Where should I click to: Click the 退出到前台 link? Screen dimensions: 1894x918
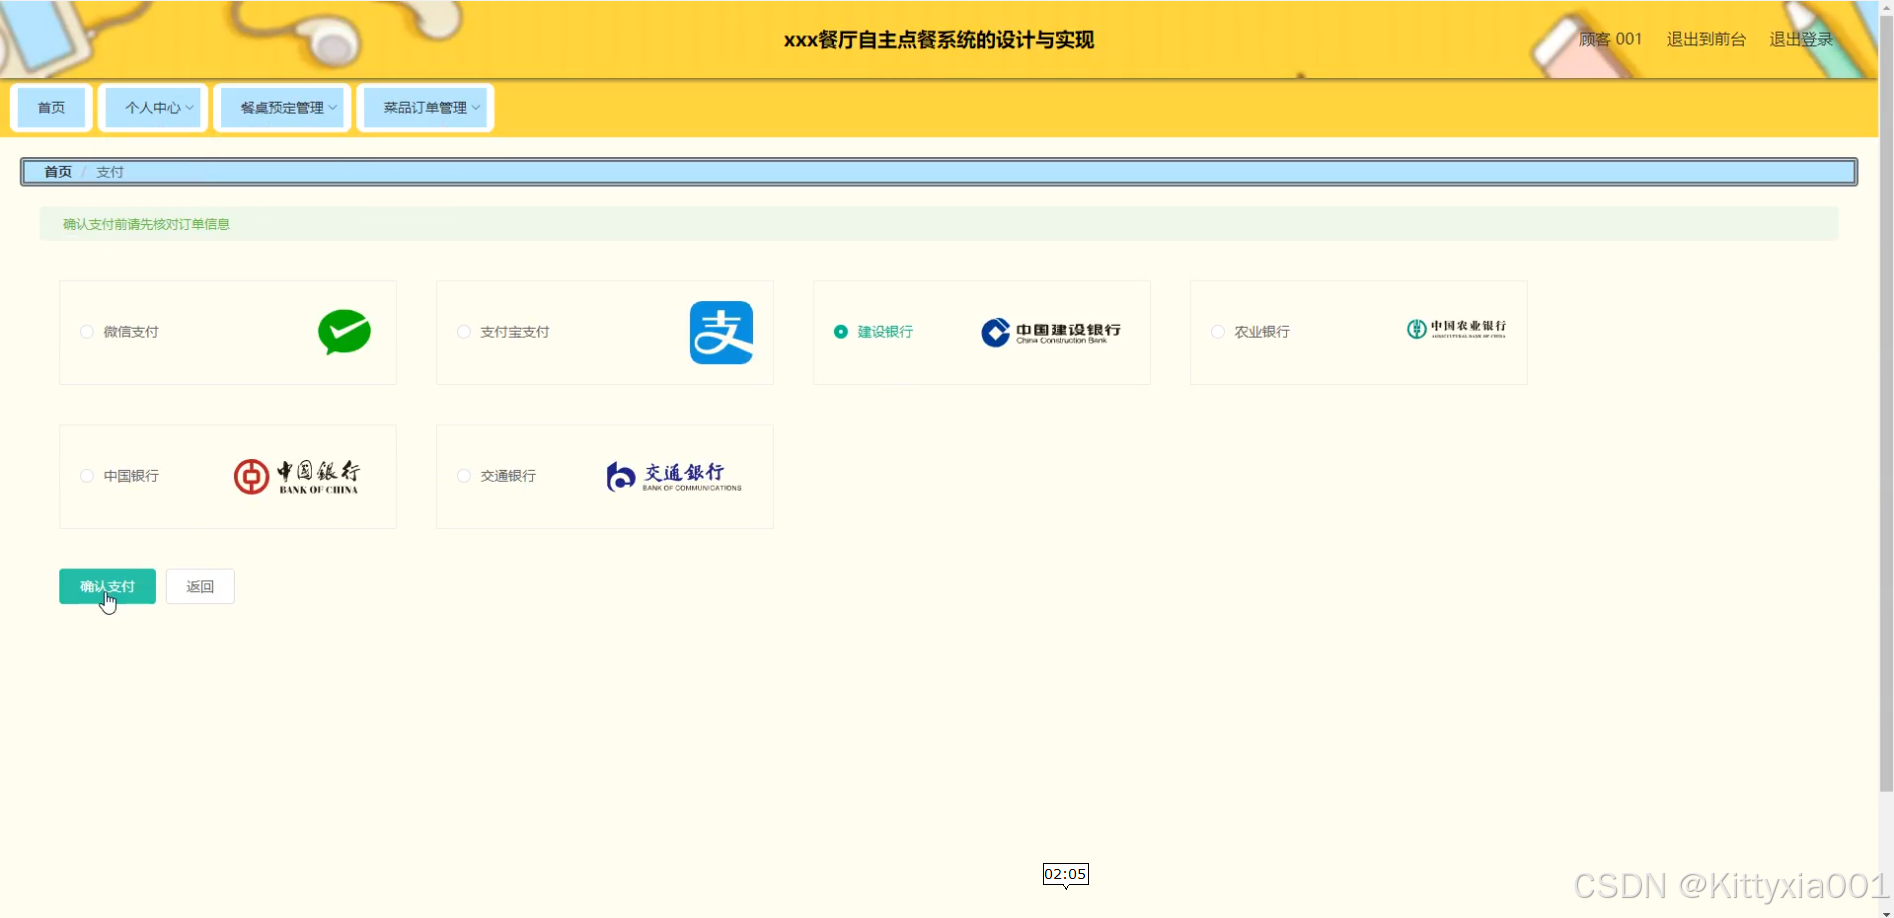pos(1706,39)
